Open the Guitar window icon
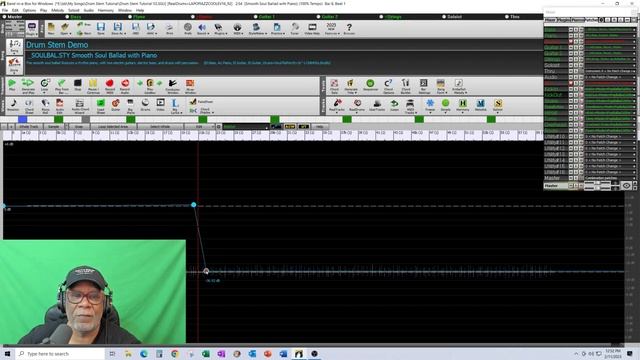 pyautogui.click(x=116, y=105)
